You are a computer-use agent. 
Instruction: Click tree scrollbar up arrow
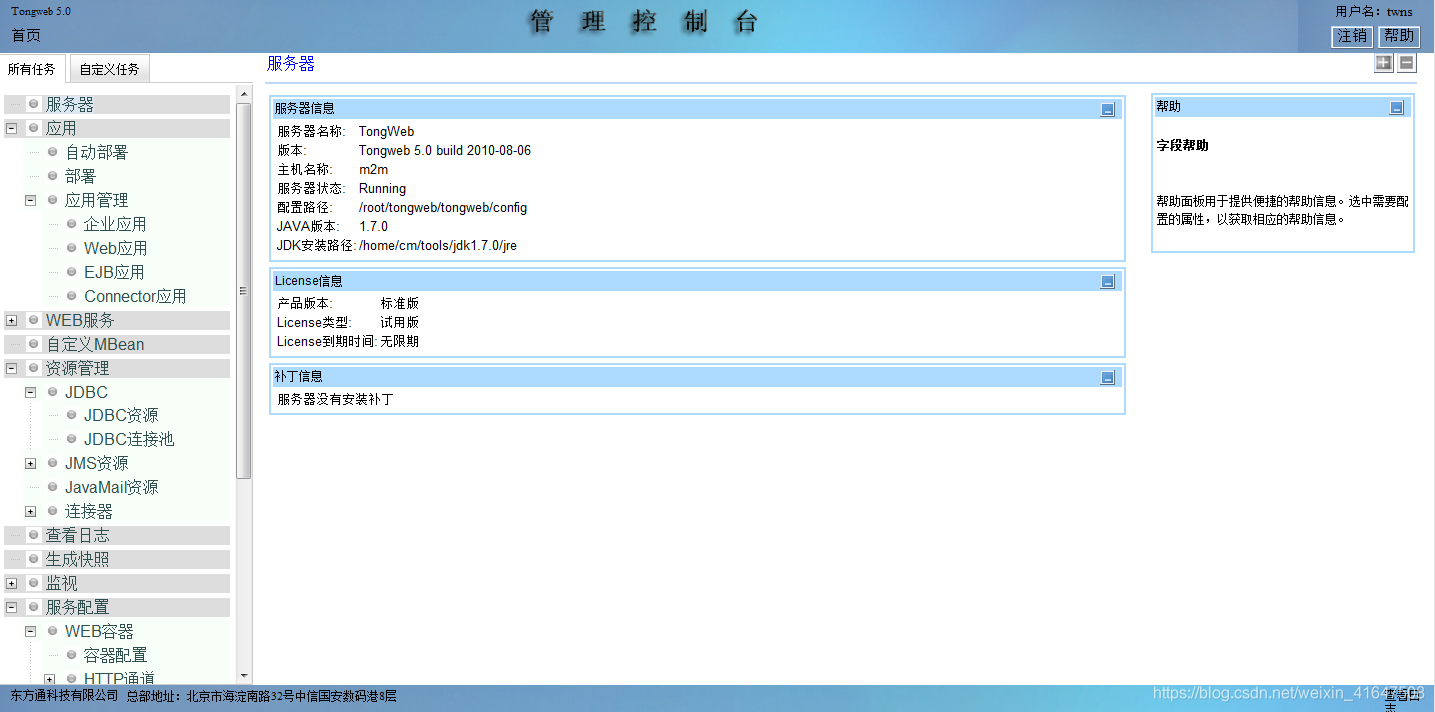pos(244,93)
